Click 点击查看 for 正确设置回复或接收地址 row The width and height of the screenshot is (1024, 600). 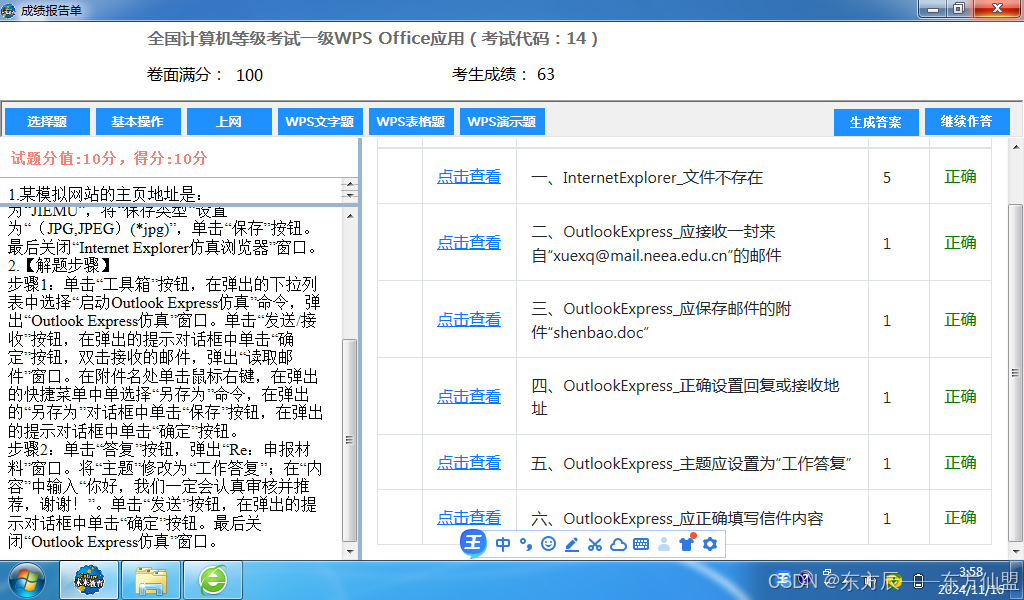[x=469, y=397]
